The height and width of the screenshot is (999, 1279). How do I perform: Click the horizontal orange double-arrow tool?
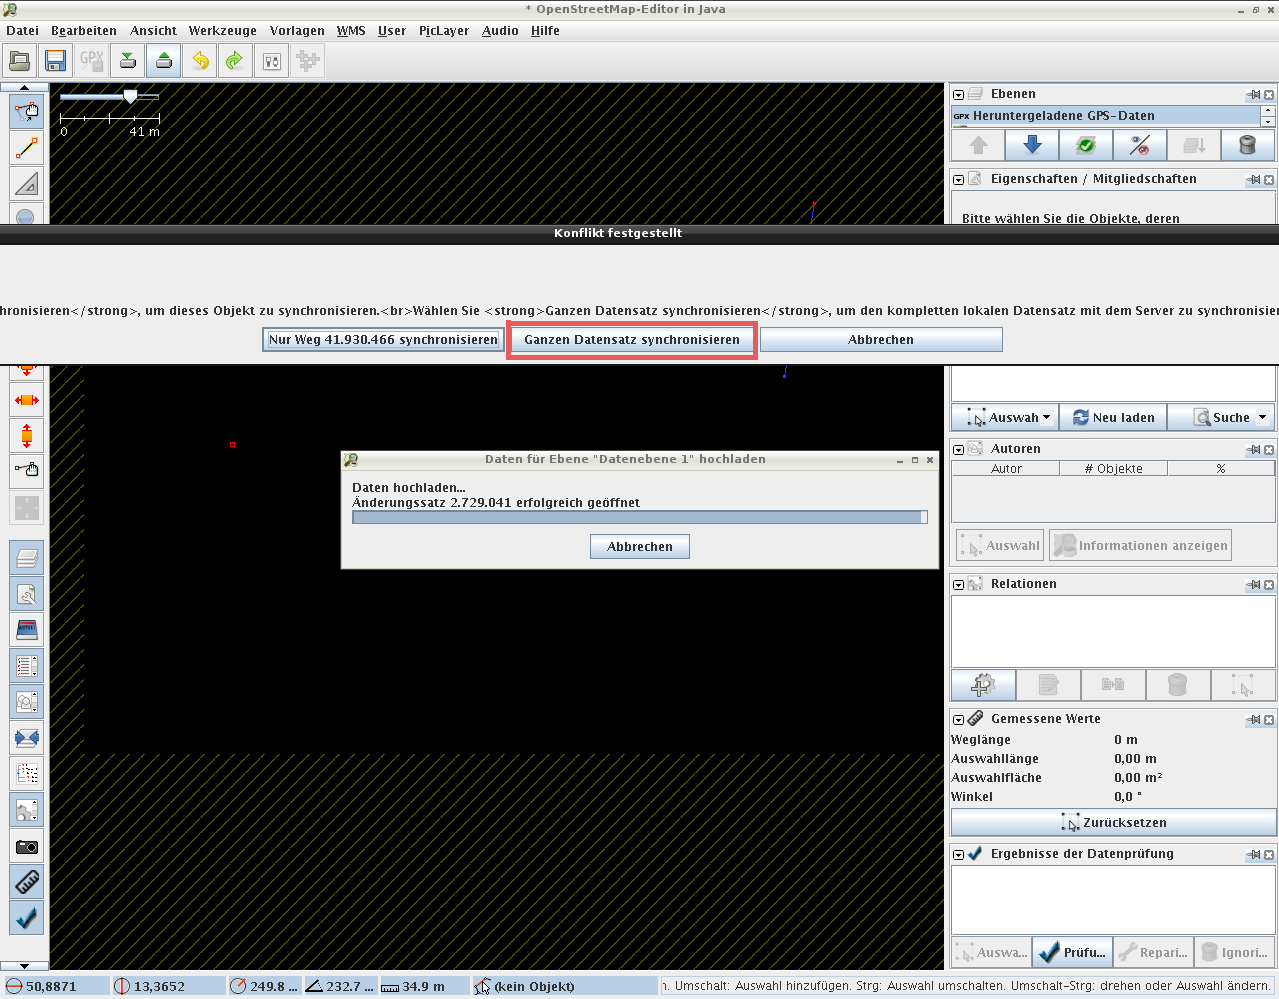click(x=27, y=400)
